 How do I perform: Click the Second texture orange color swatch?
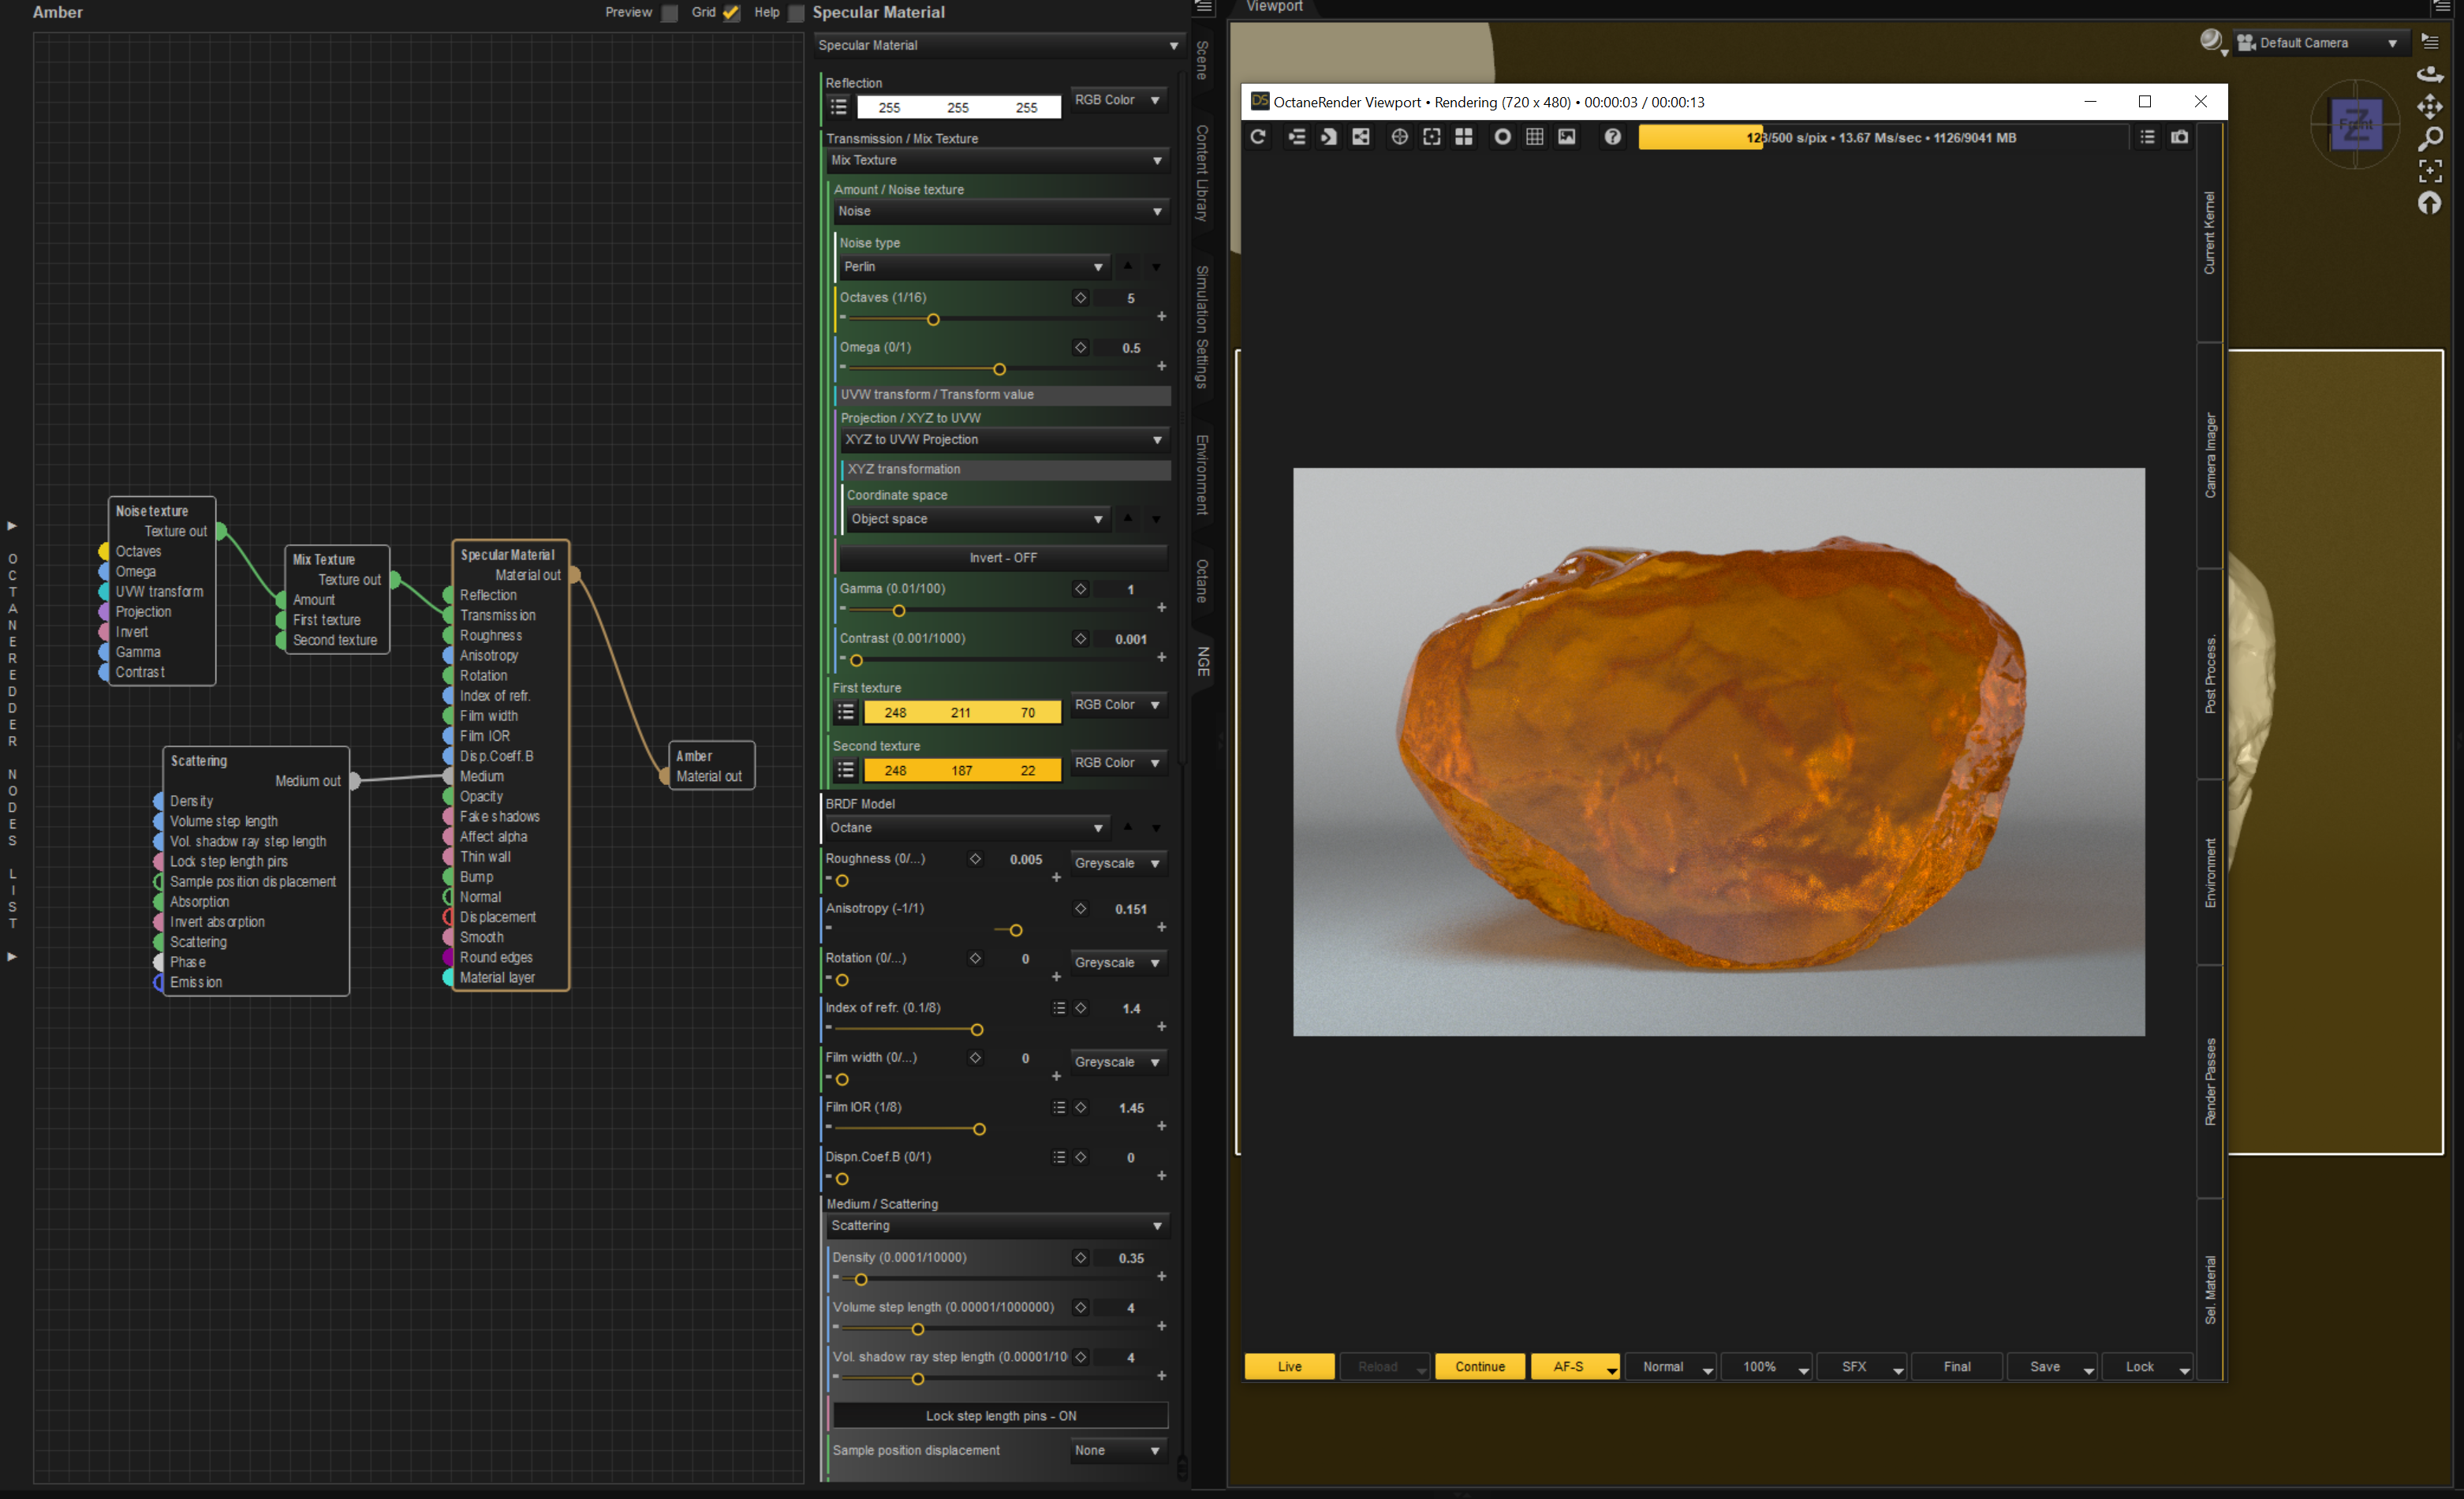tap(961, 770)
